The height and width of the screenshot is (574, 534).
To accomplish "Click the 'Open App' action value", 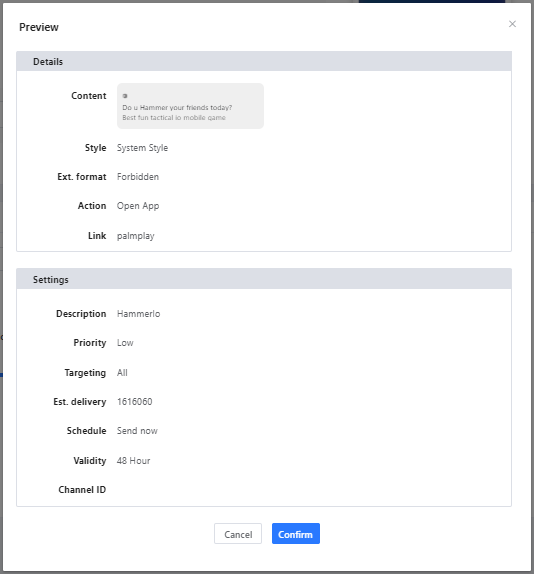I will click(x=138, y=206).
